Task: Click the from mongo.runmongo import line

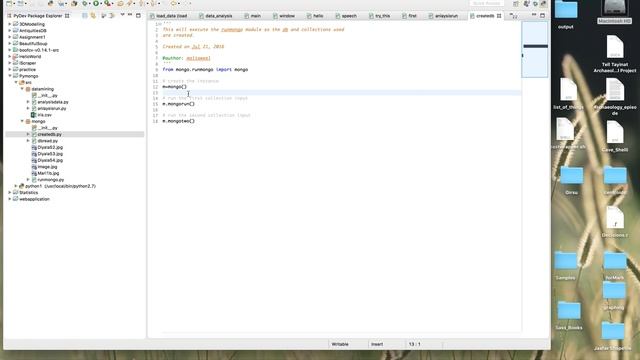Action: (205, 70)
